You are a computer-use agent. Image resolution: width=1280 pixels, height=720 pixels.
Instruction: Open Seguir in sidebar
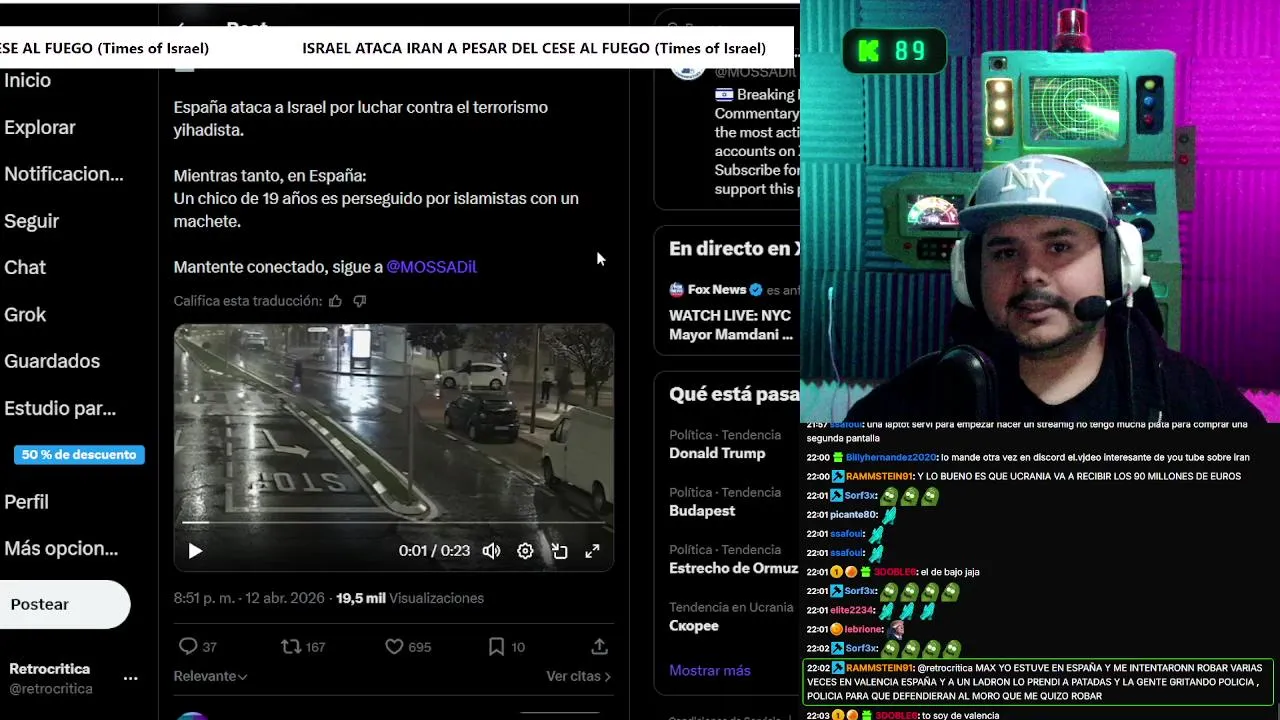(x=31, y=221)
